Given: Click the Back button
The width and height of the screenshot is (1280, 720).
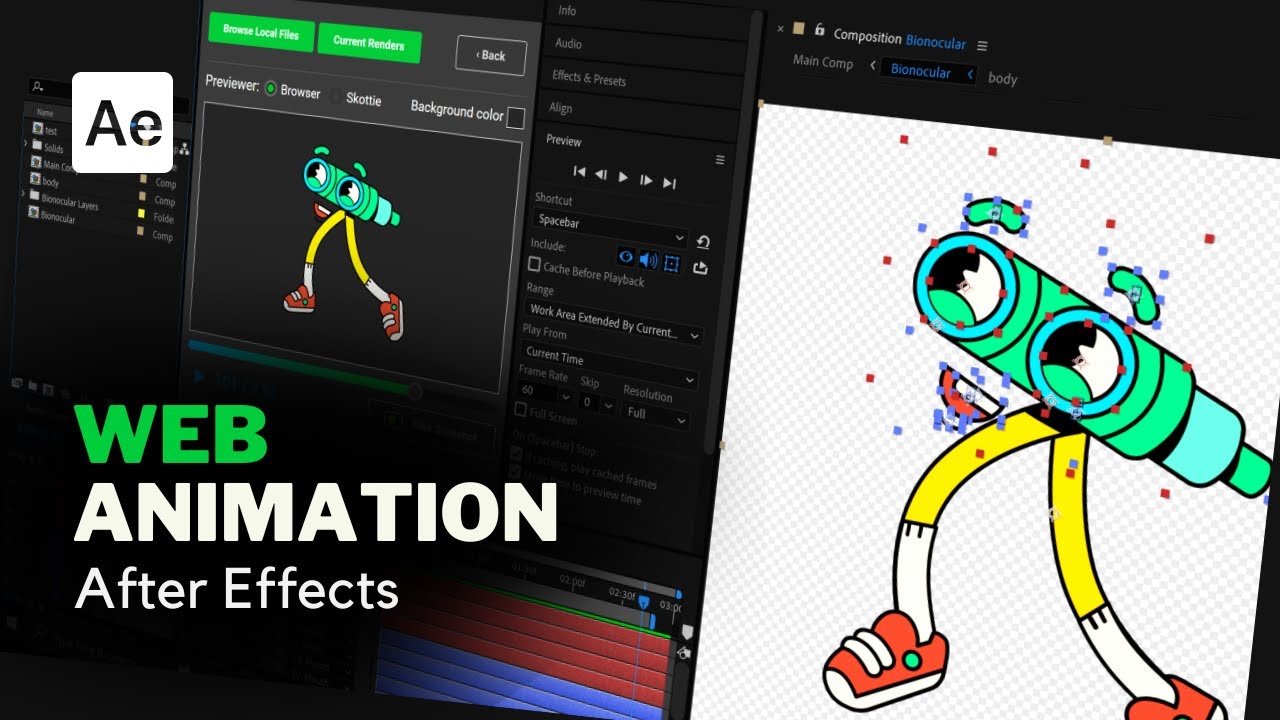Looking at the screenshot, I should (x=491, y=55).
